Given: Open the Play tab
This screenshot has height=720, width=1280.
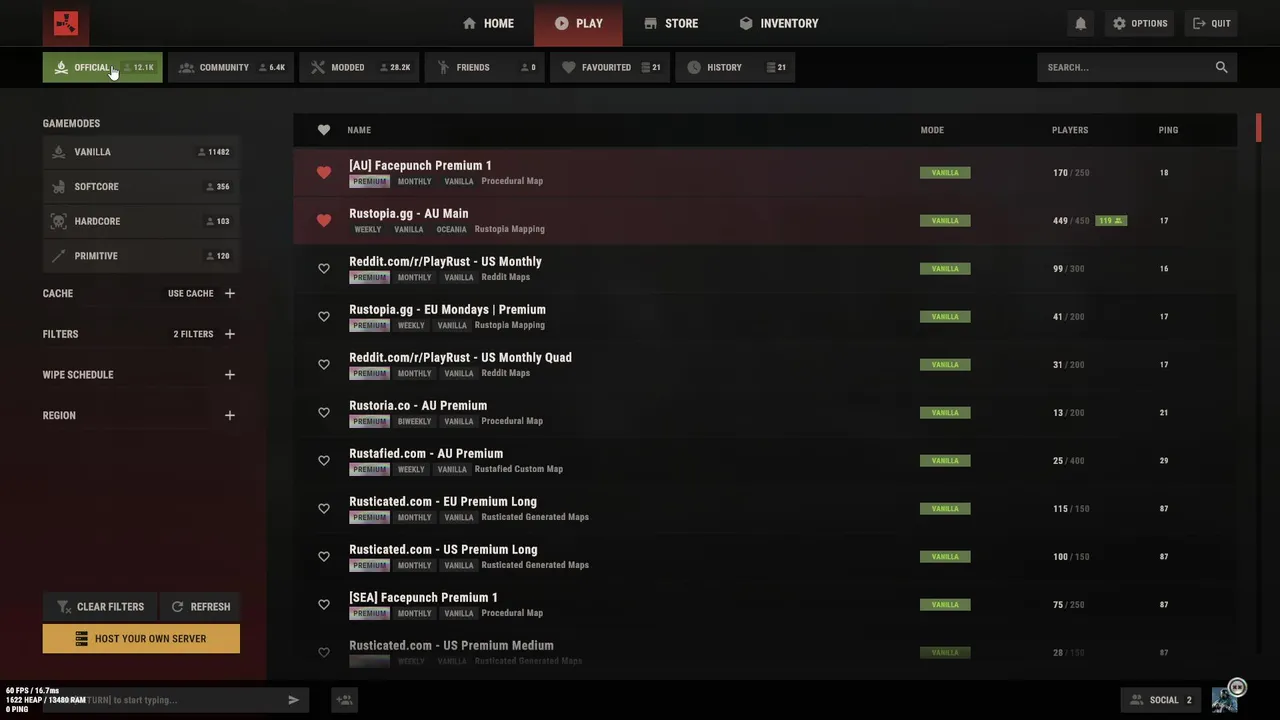Looking at the screenshot, I should click(x=578, y=23).
